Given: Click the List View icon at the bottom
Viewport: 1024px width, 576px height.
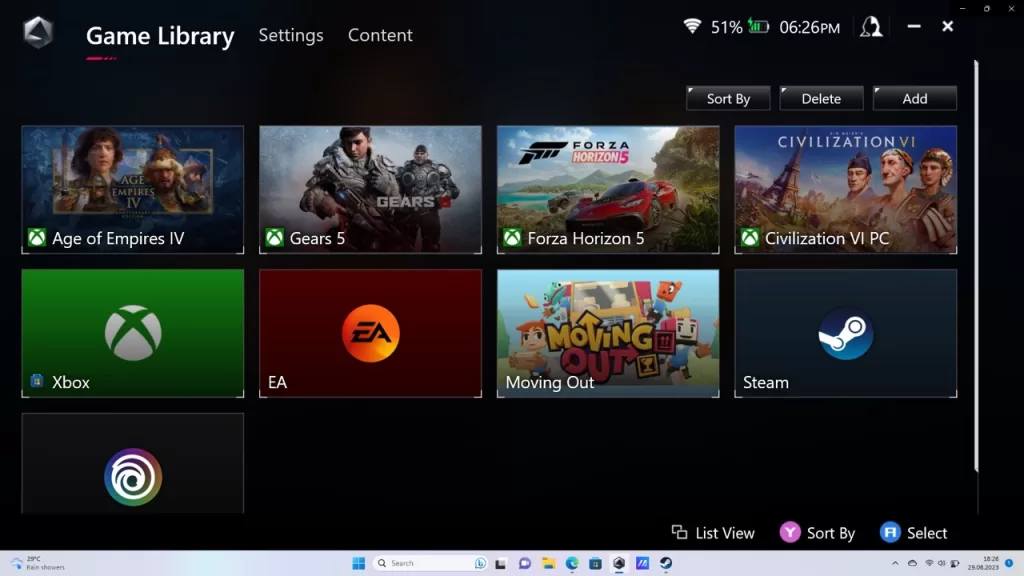Looking at the screenshot, I should tap(679, 532).
